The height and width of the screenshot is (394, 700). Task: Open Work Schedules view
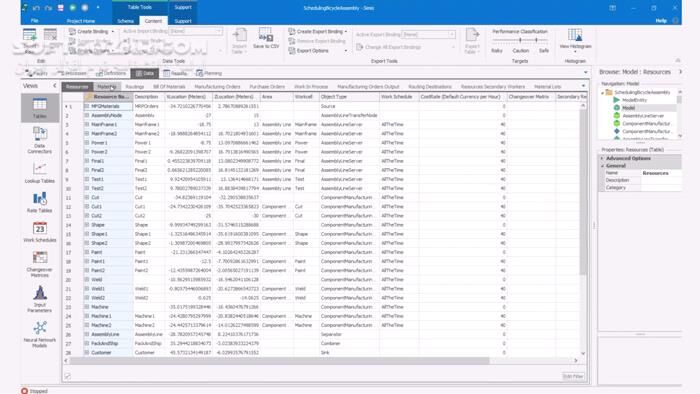(40, 232)
